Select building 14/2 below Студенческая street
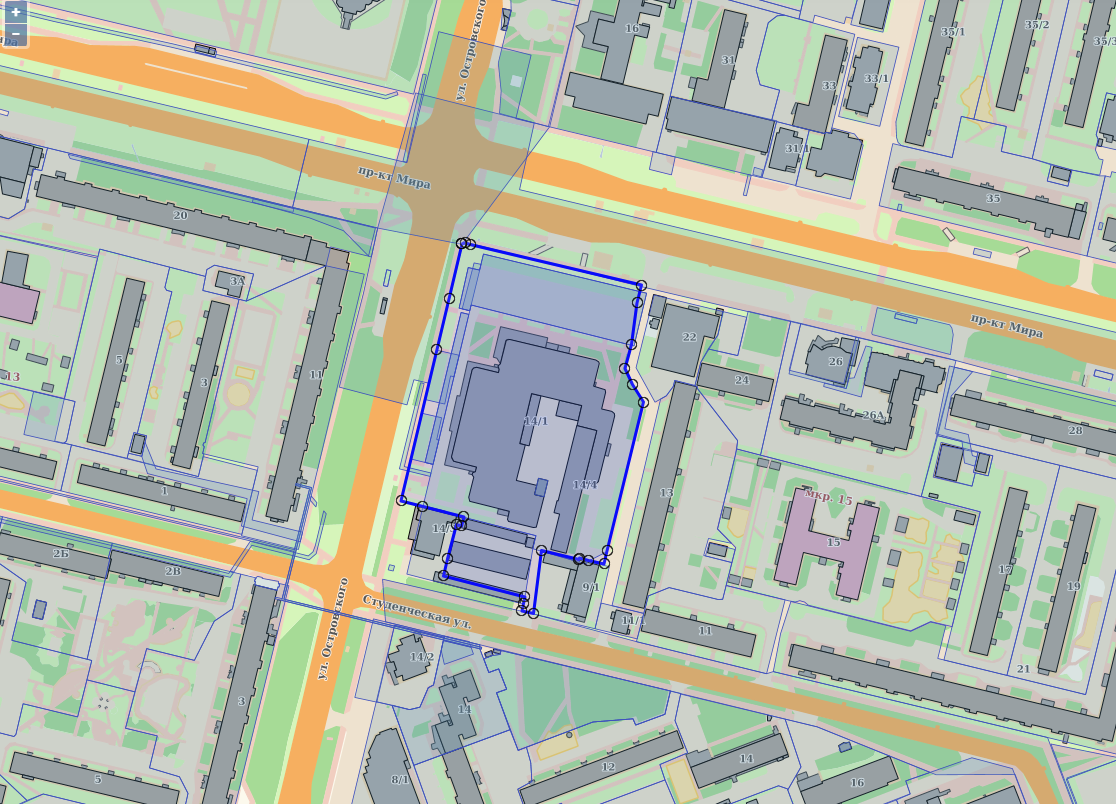 pyautogui.click(x=421, y=657)
